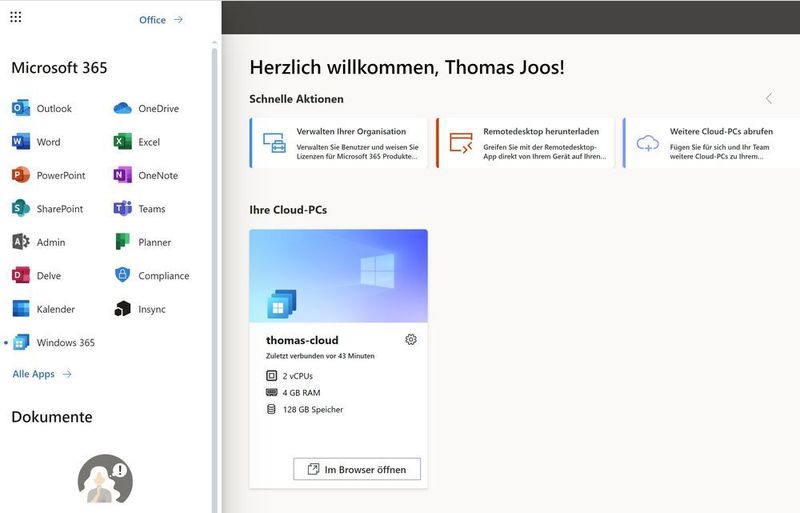
Task: Click the 2 vCPUs spec text
Action: coord(297,376)
